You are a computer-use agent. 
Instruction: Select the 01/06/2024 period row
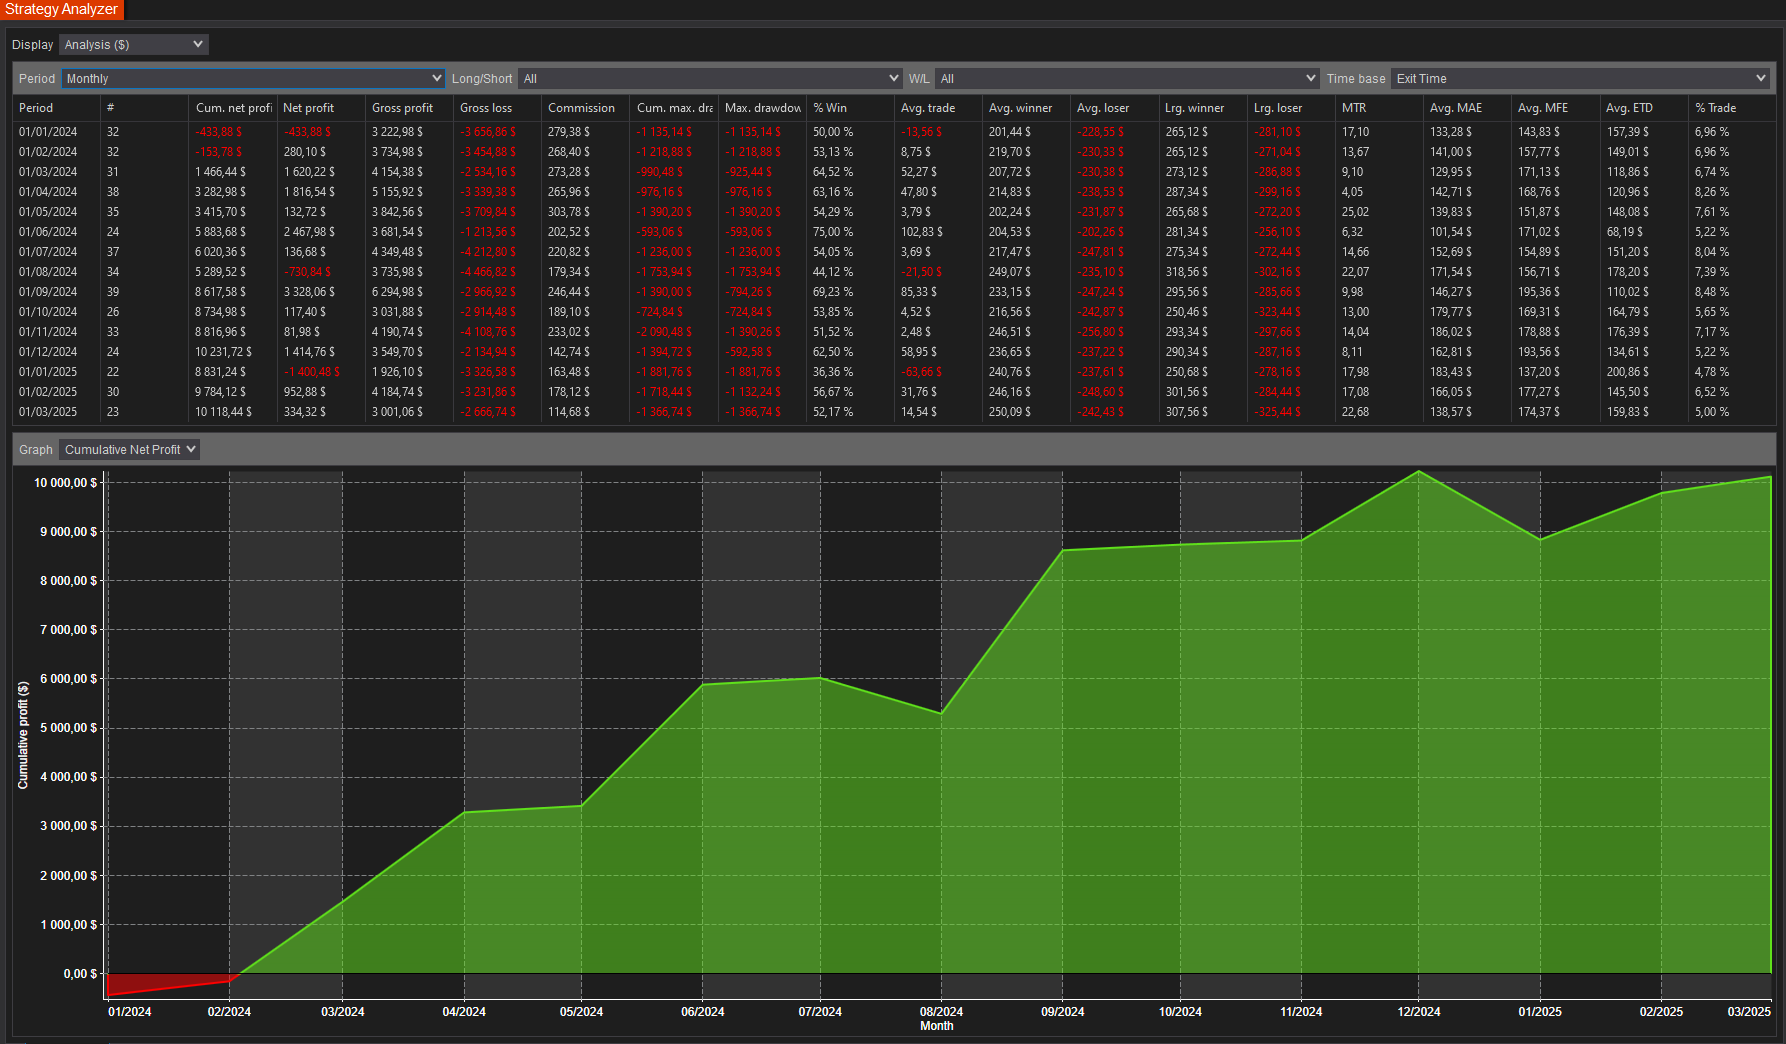(x=894, y=232)
